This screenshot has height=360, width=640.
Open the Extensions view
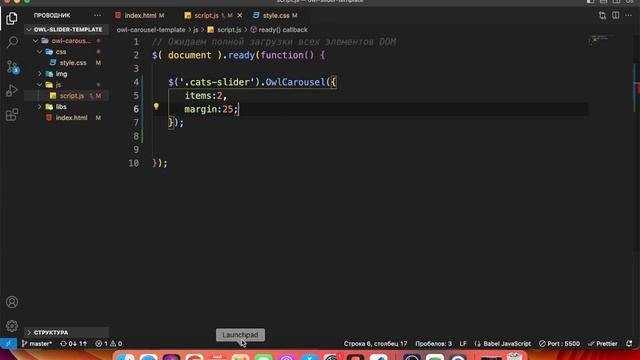12,115
